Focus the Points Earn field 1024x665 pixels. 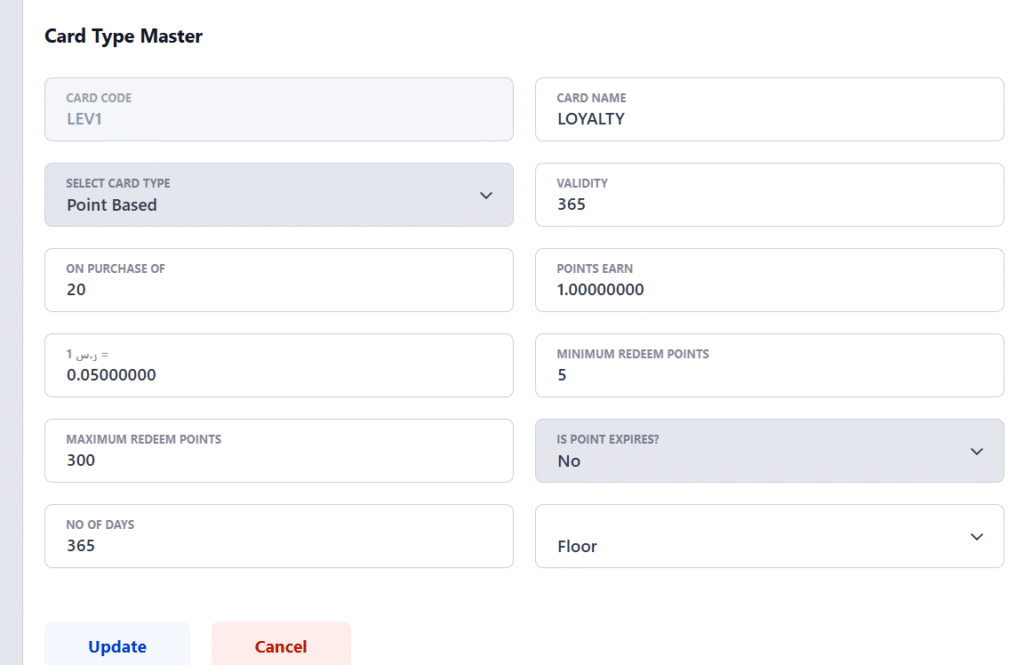(768, 289)
